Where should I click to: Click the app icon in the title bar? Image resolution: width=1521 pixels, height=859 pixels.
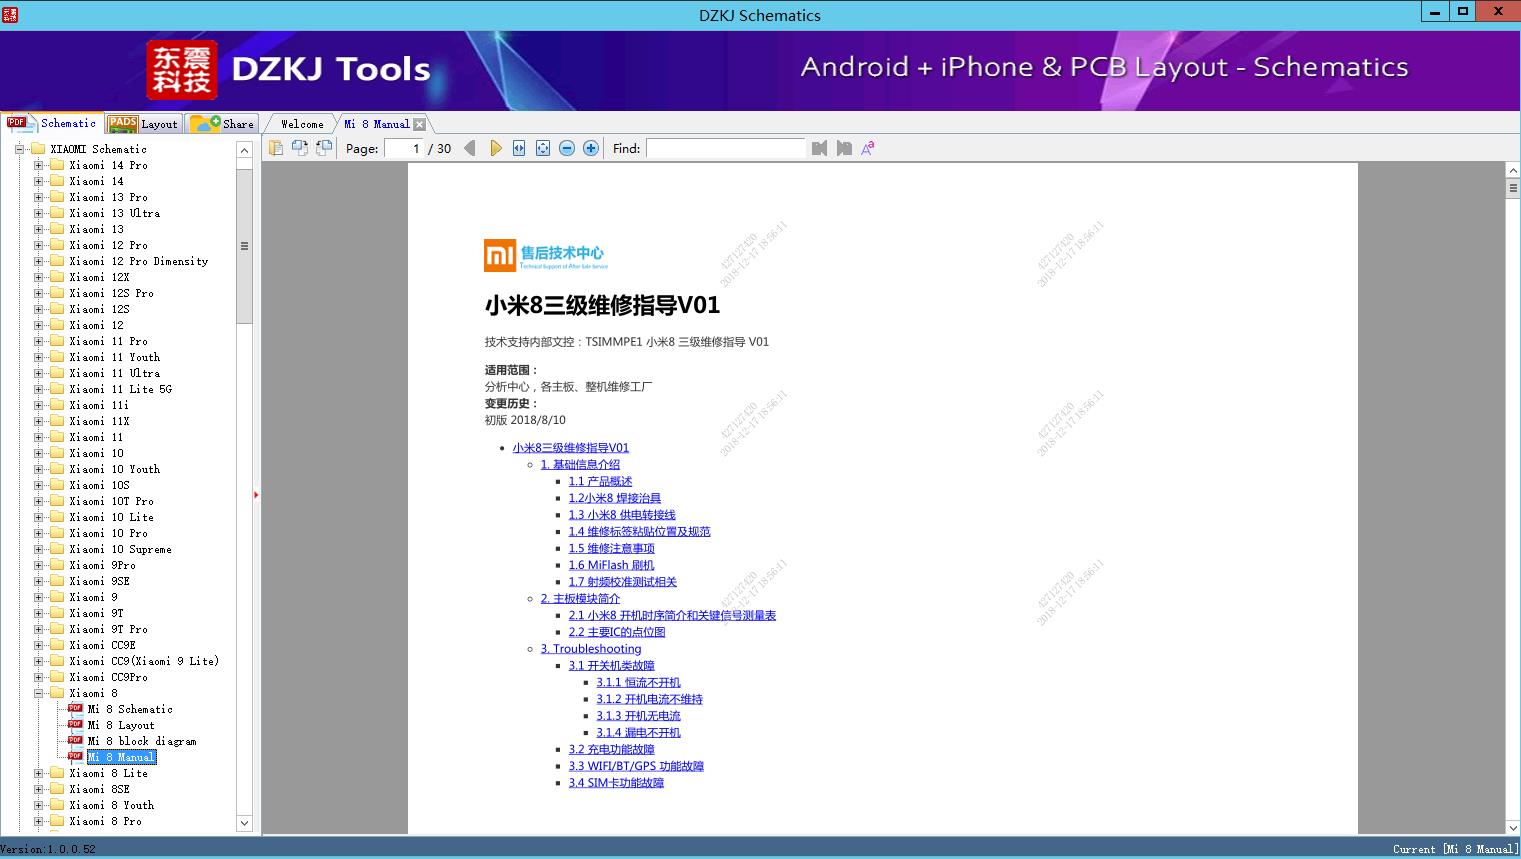[x=10, y=14]
